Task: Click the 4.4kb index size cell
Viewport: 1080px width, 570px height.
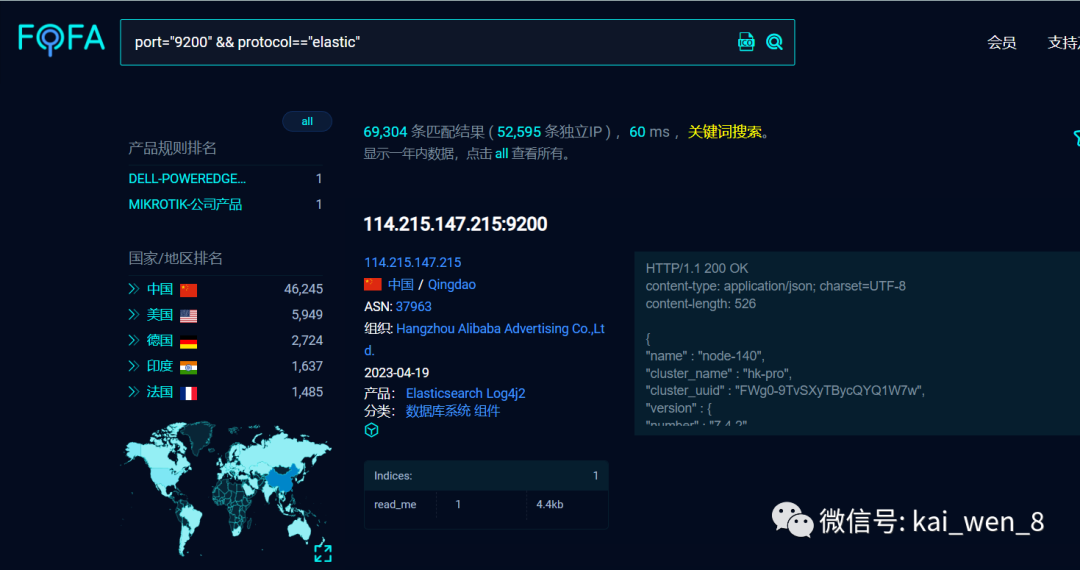Action: 550,505
